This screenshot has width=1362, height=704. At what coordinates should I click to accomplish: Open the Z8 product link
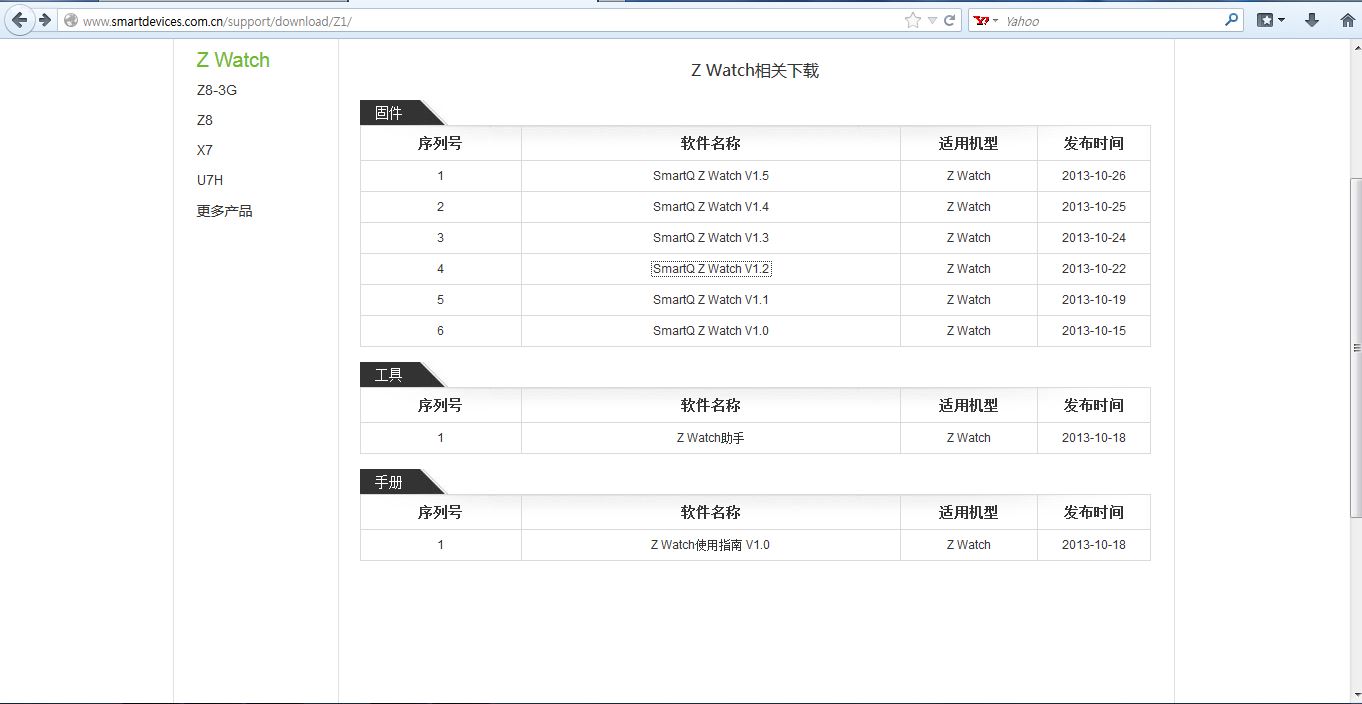coord(205,120)
